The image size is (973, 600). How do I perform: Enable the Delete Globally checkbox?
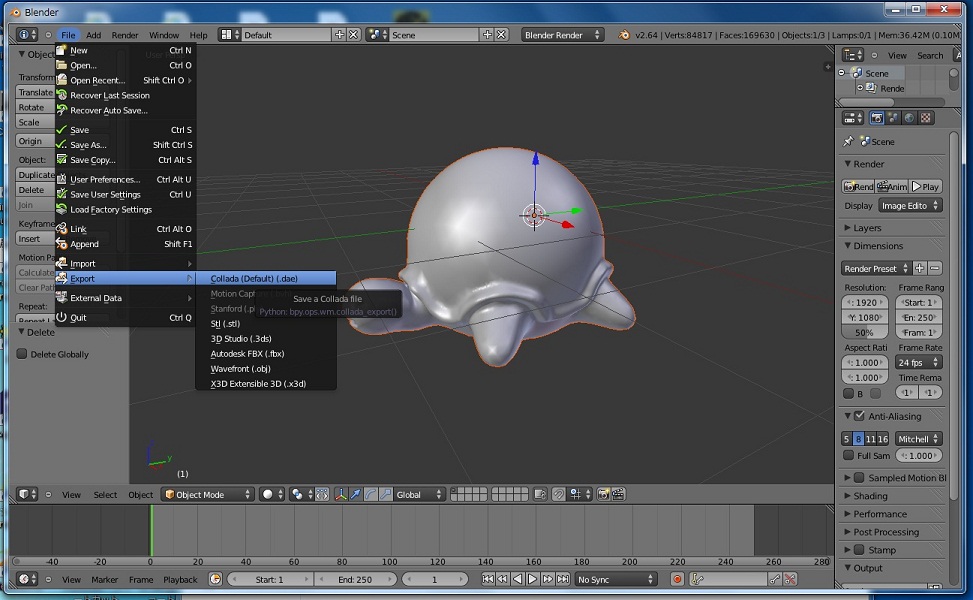pos(22,354)
